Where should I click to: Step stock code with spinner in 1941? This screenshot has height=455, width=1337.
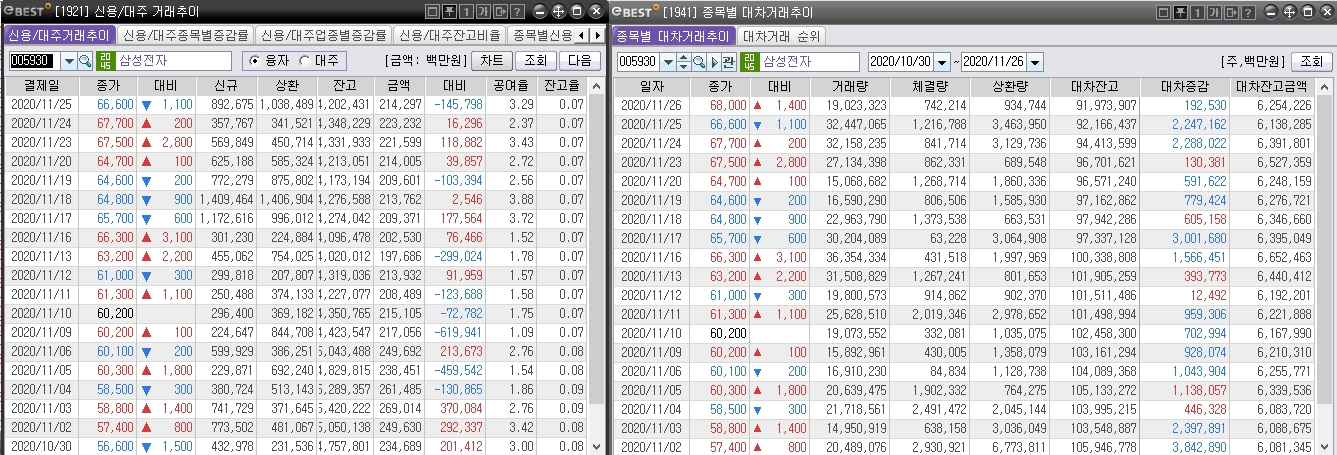pyautogui.click(x=683, y=62)
